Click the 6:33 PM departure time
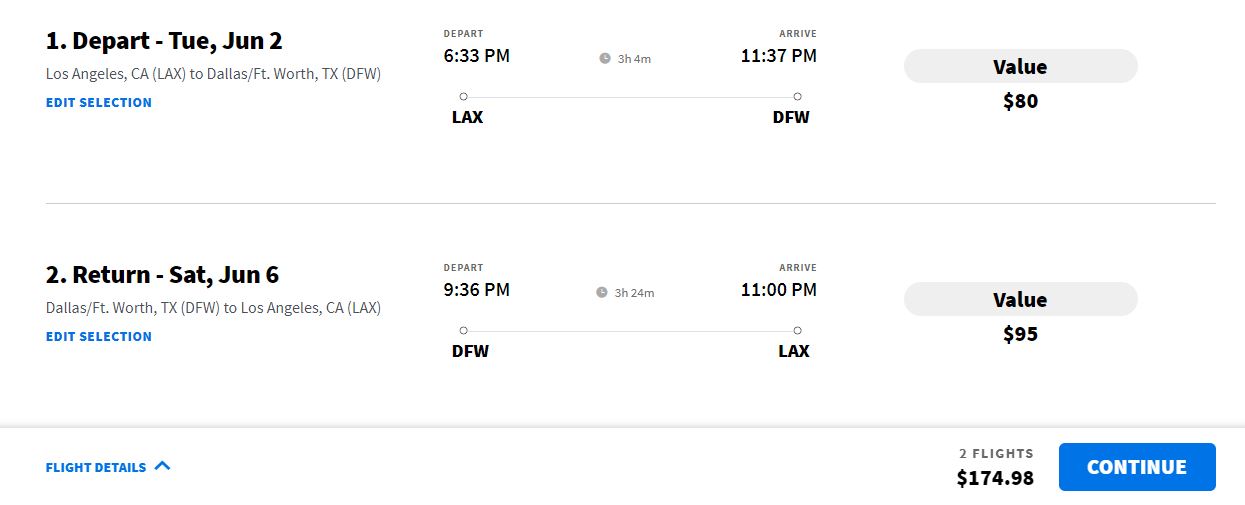The image size is (1245, 505). [x=477, y=56]
